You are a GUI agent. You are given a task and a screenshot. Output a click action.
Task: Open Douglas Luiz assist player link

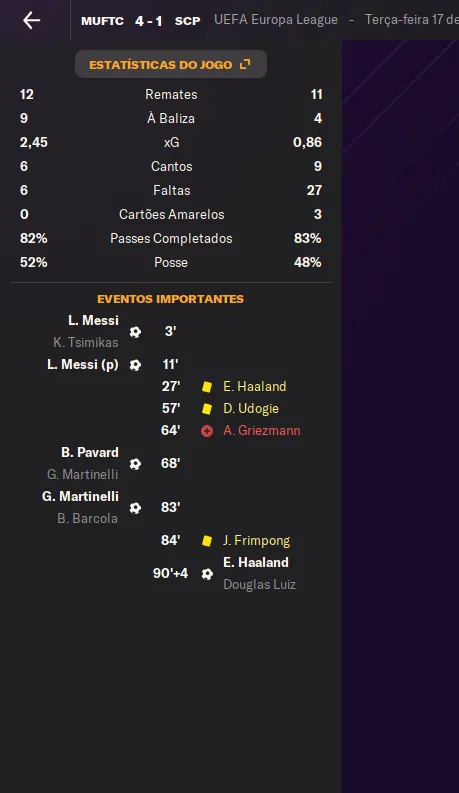coord(259,585)
